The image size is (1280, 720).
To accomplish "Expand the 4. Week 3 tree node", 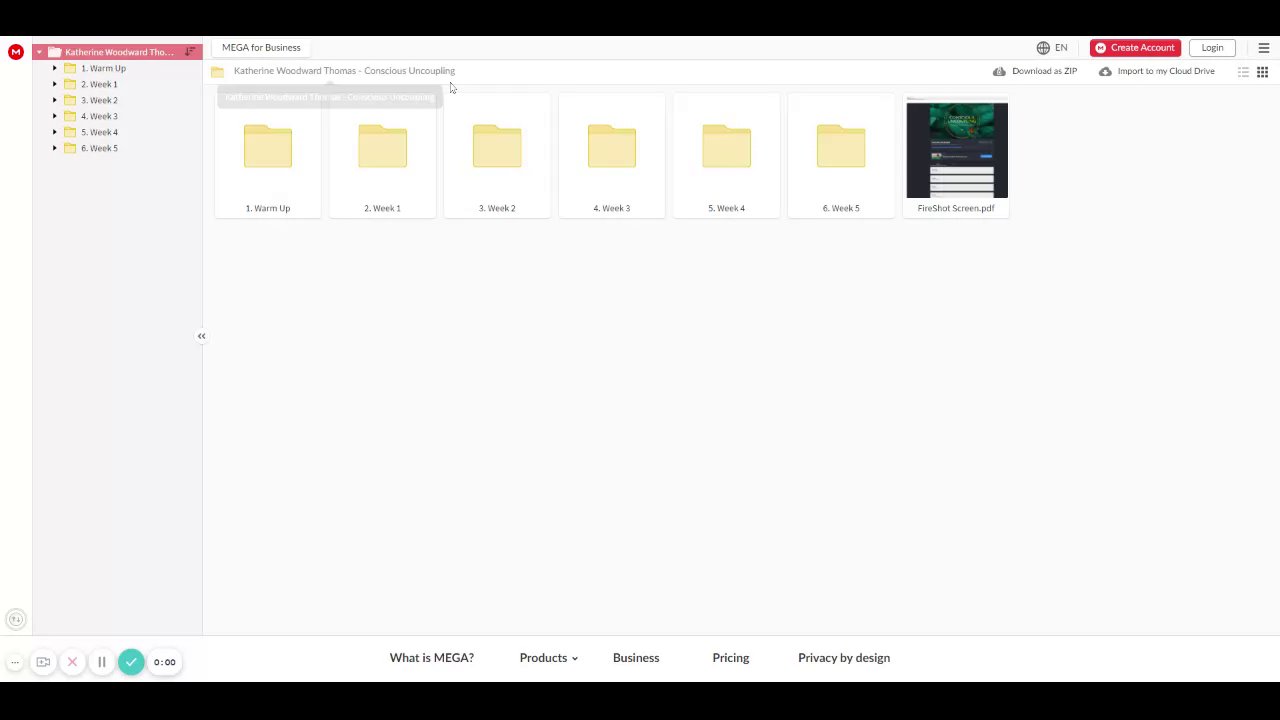I will [55, 116].
